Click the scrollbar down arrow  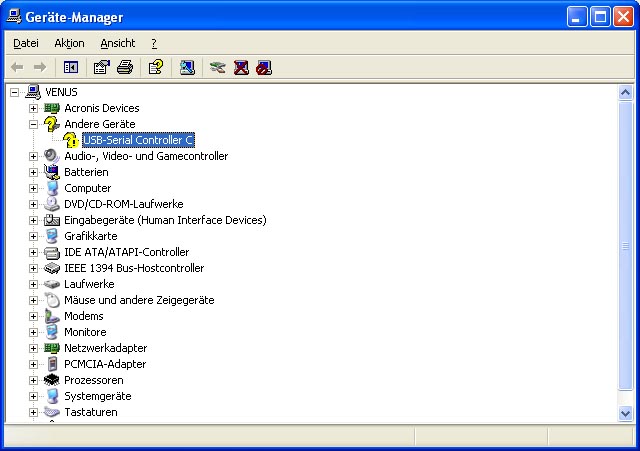click(625, 413)
